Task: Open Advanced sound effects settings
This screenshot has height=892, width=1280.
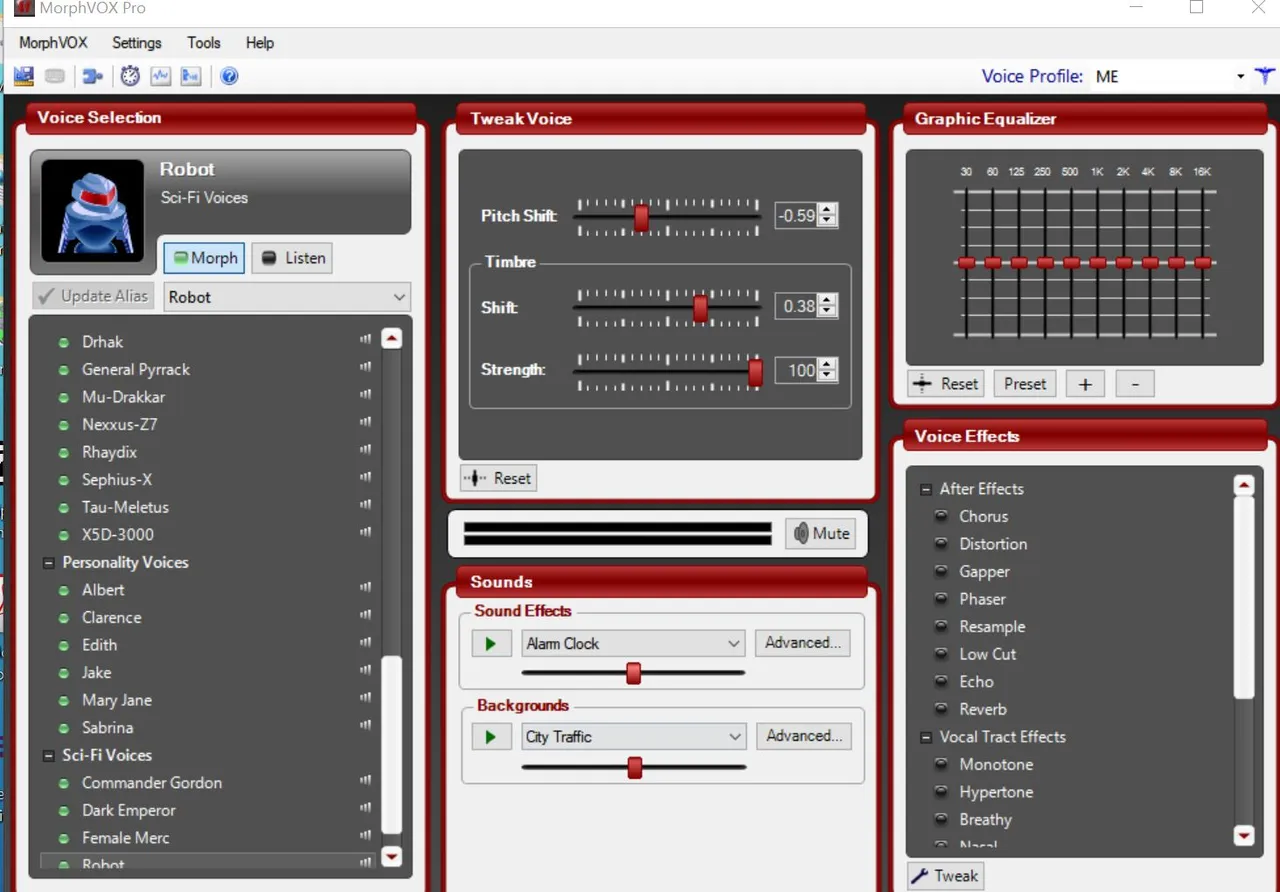Action: click(803, 643)
